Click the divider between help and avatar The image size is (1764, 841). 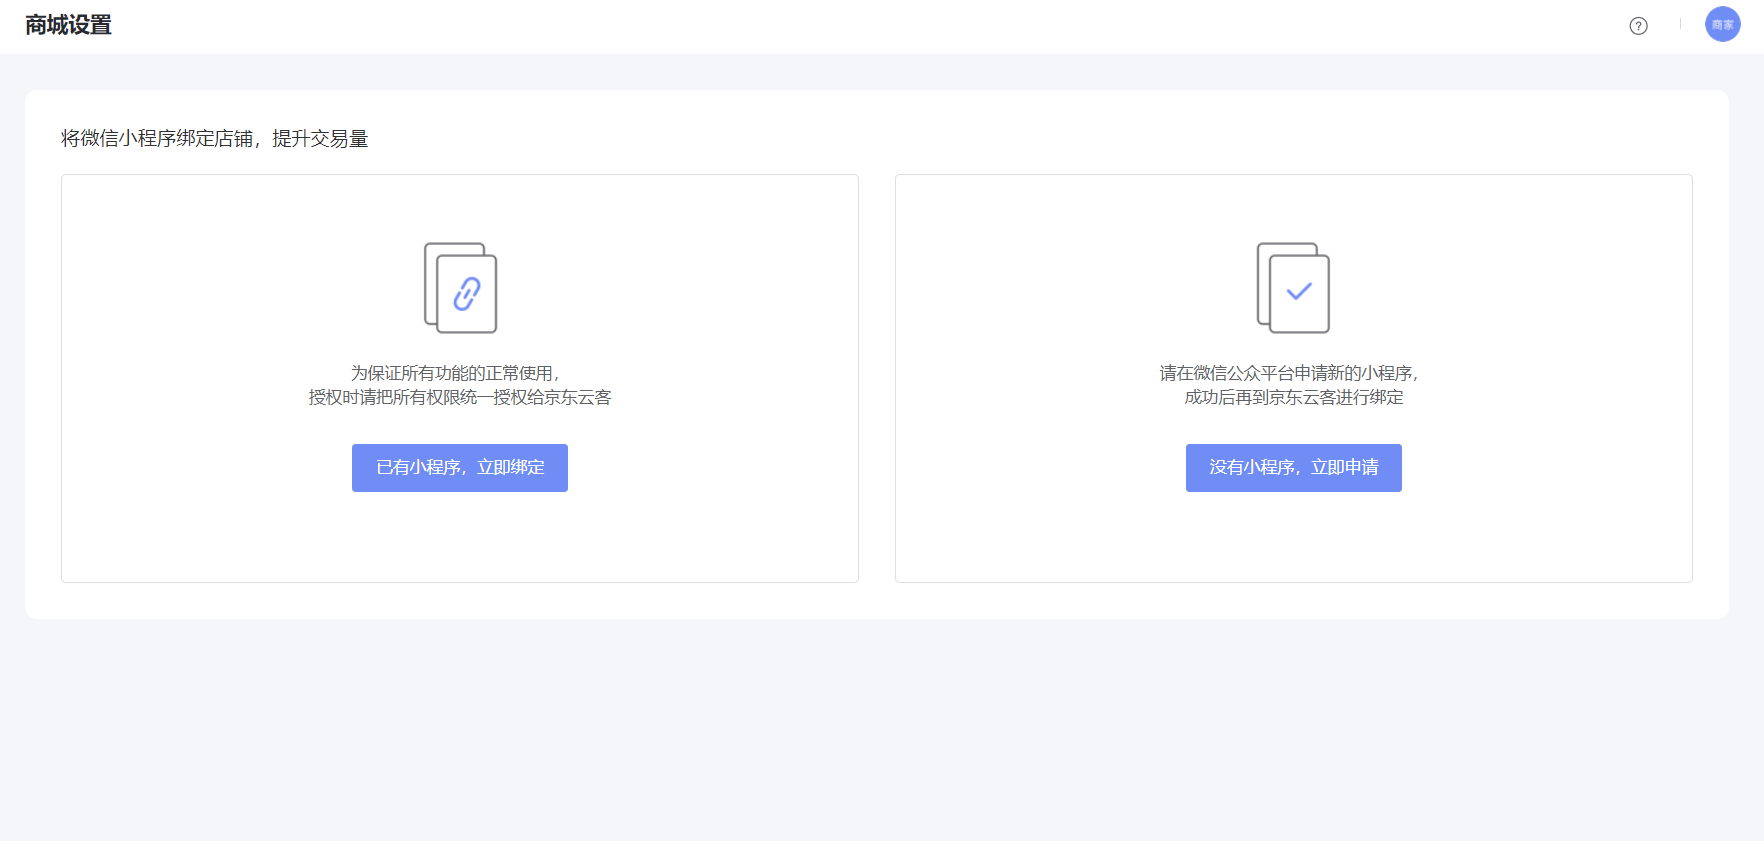tap(1680, 24)
